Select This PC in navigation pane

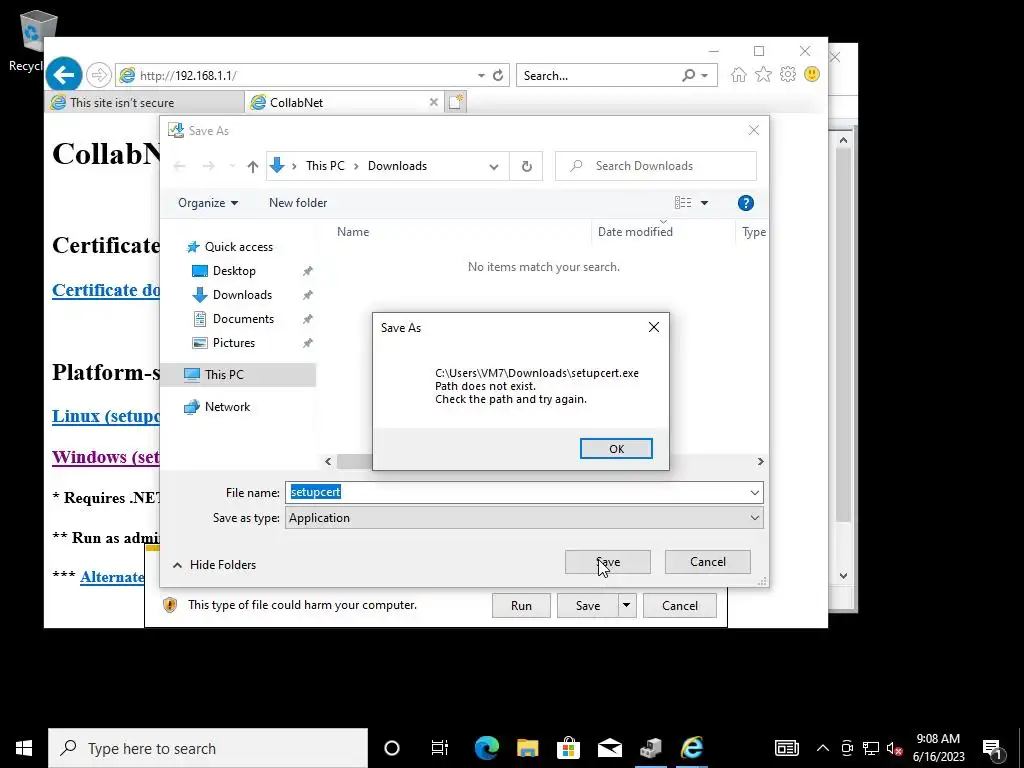[238, 374]
